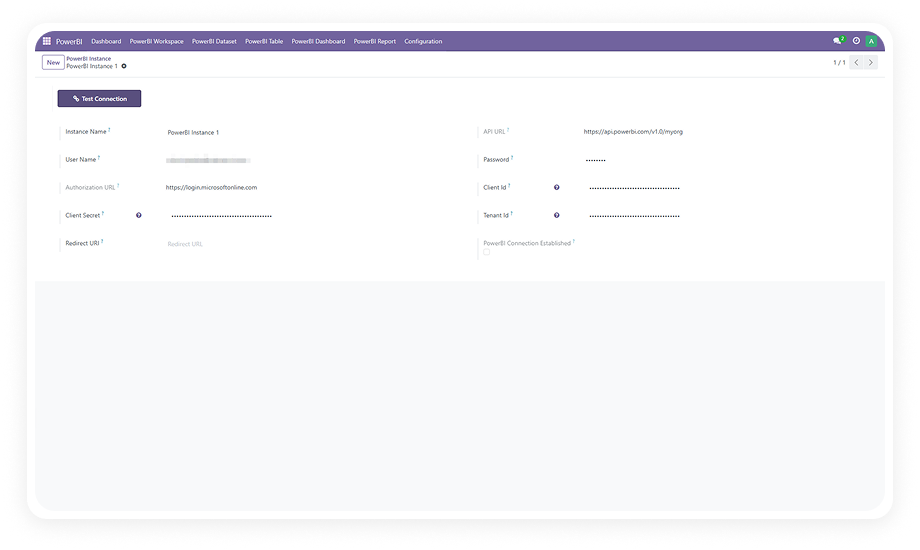
Task: Click the Authorization URL value
Action: coord(211,188)
